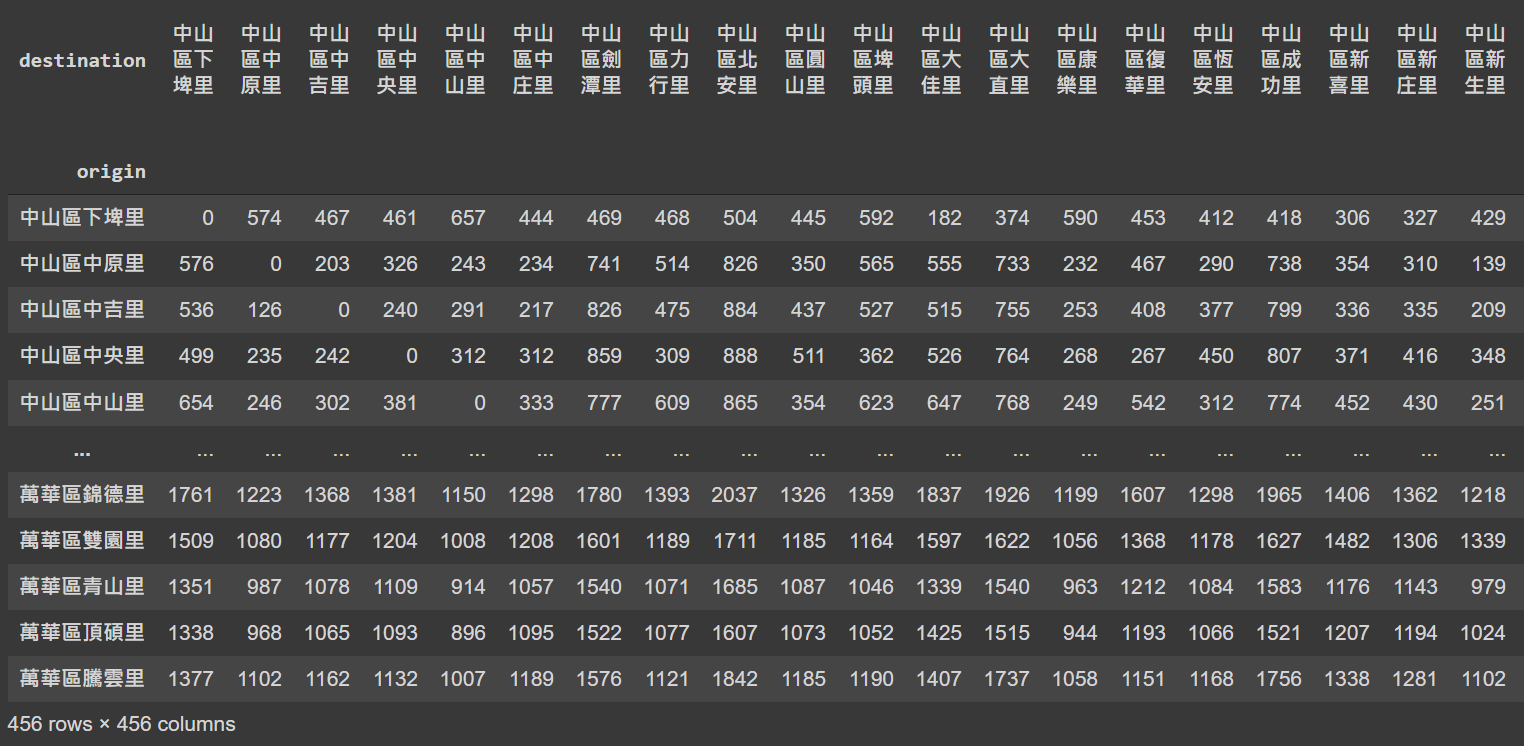Click value 807 in the 中山區中央里 row
Viewport: 1524px width, 746px height.
(x=1284, y=356)
